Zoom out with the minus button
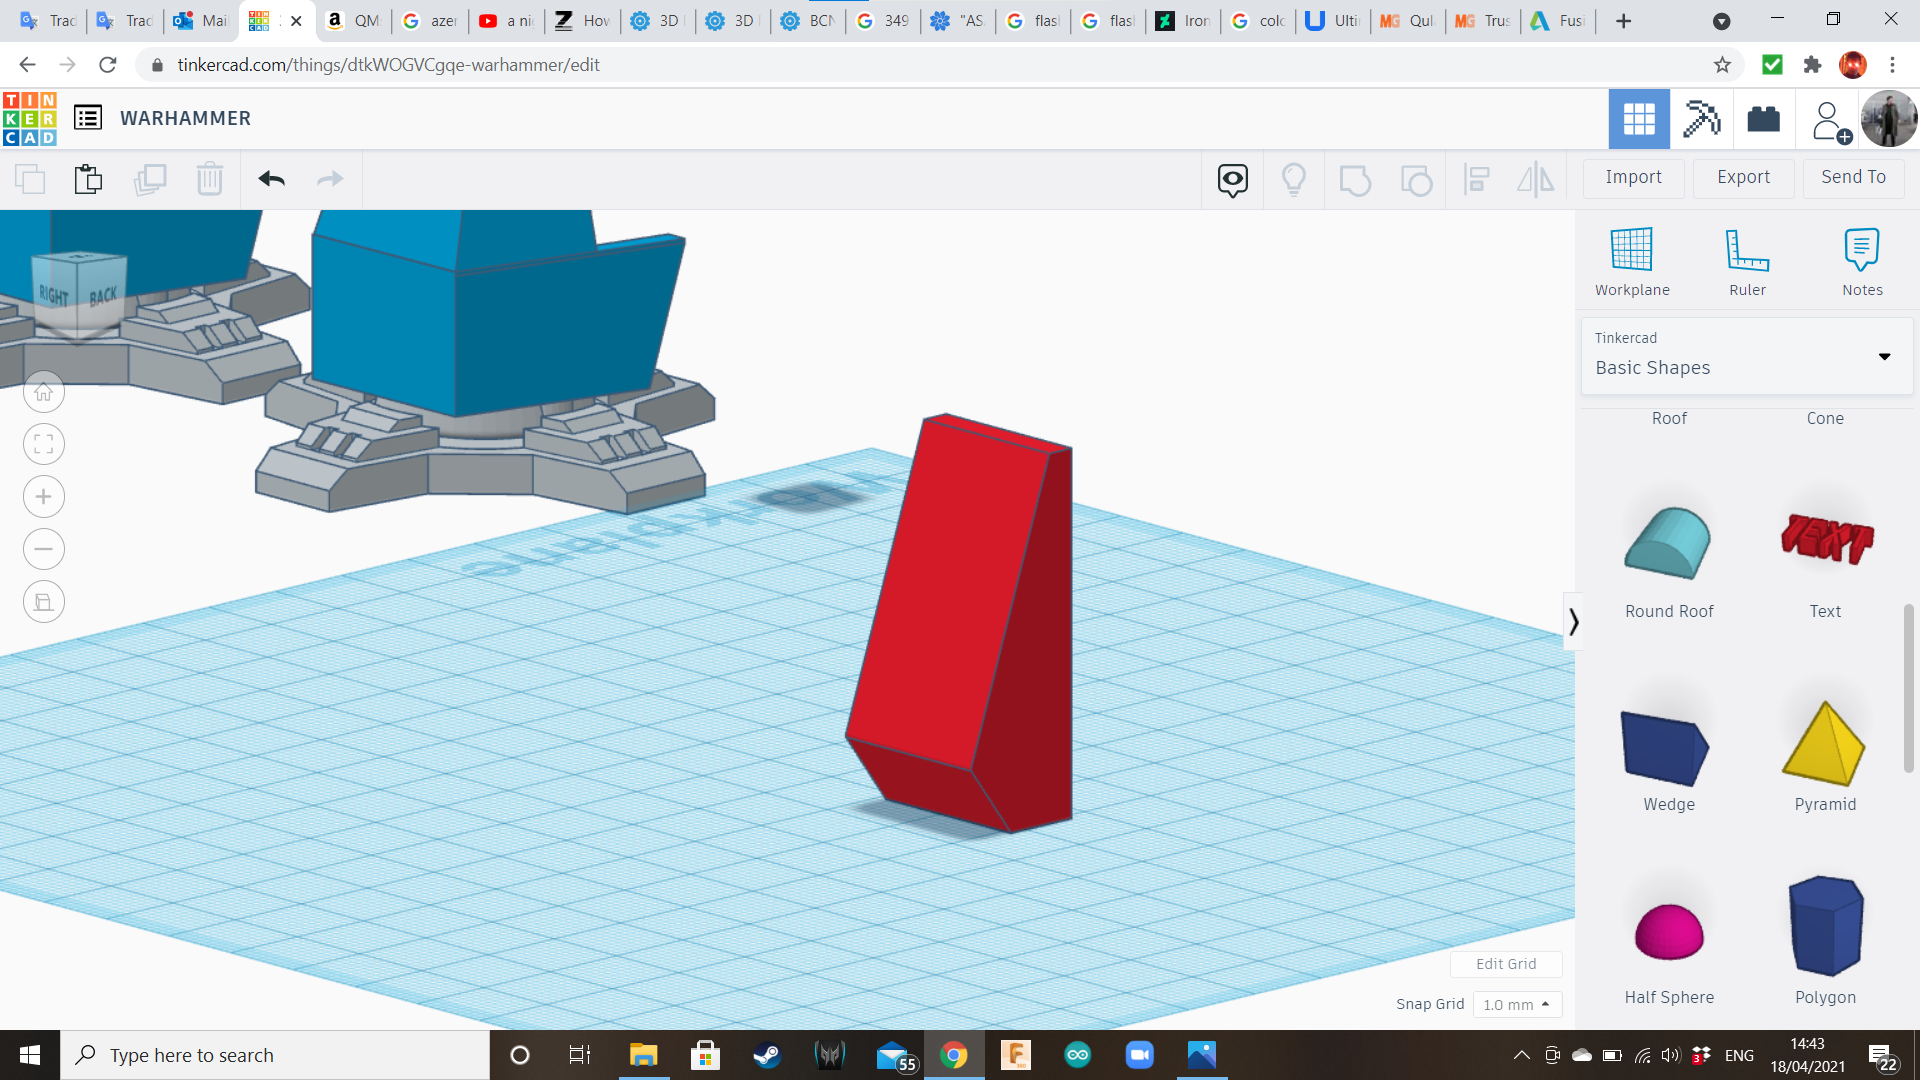 click(44, 549)
